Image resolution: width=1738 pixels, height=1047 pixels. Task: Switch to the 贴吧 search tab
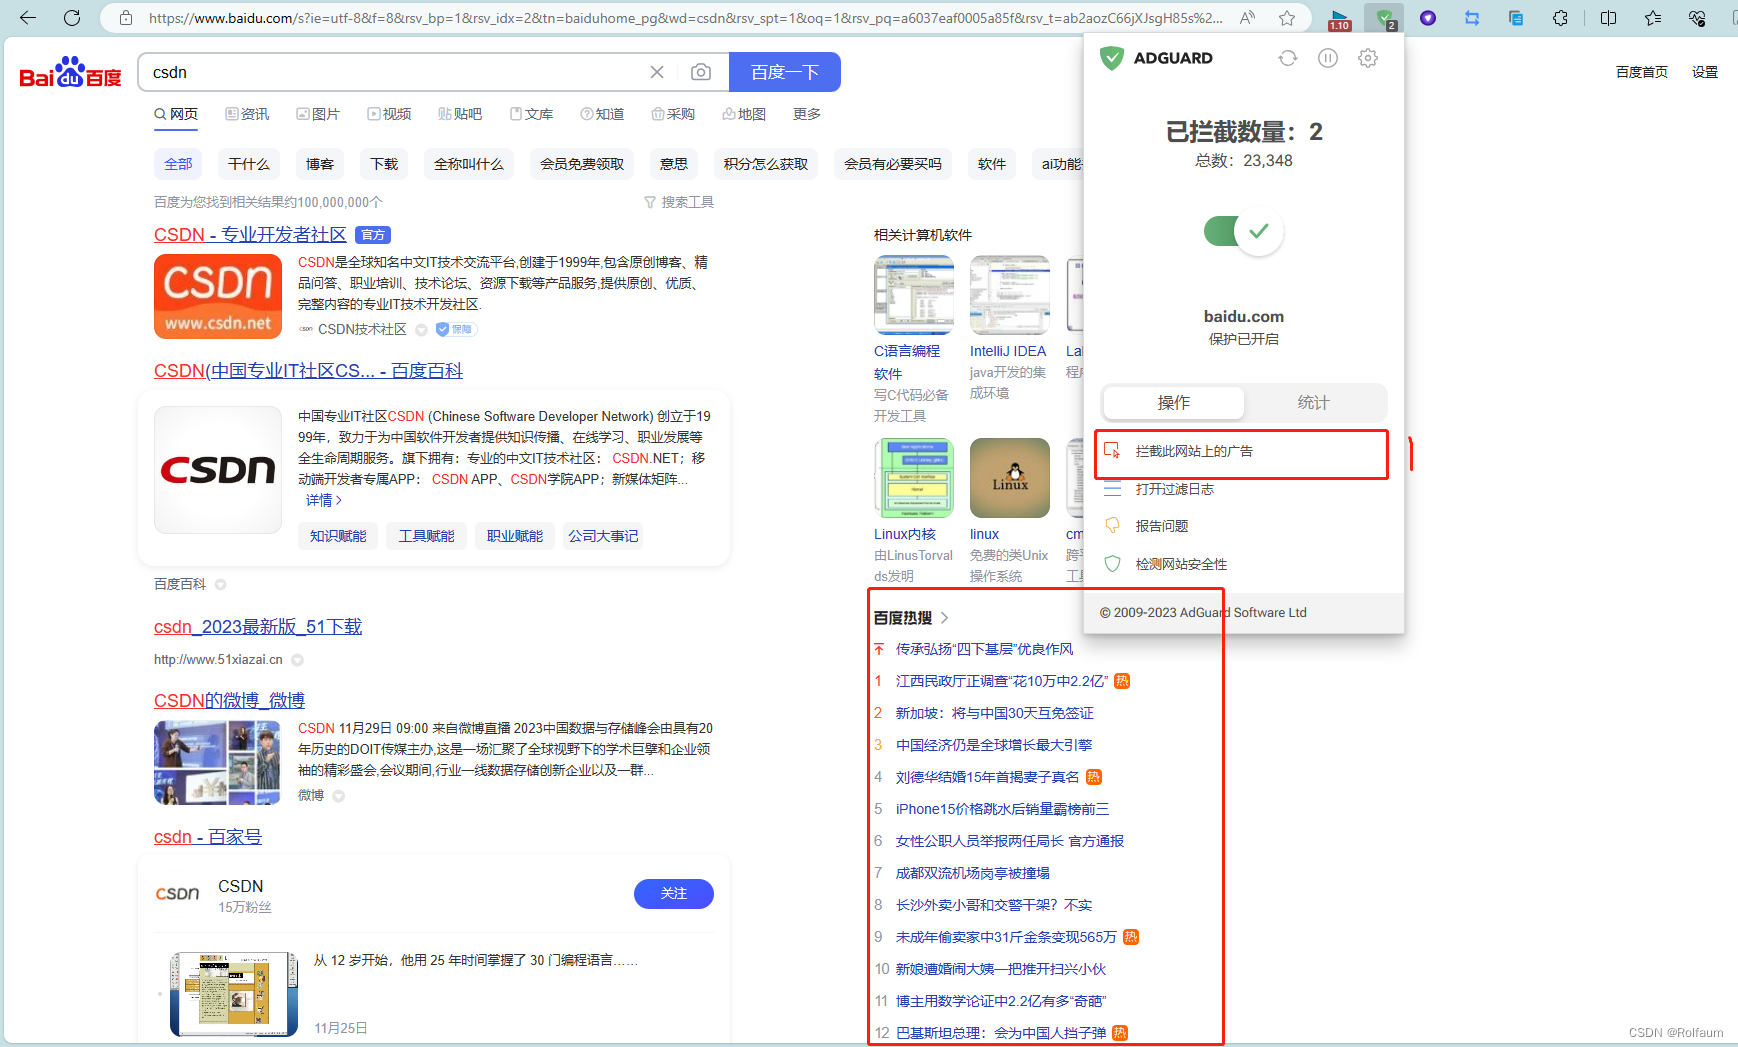[460, 114]
